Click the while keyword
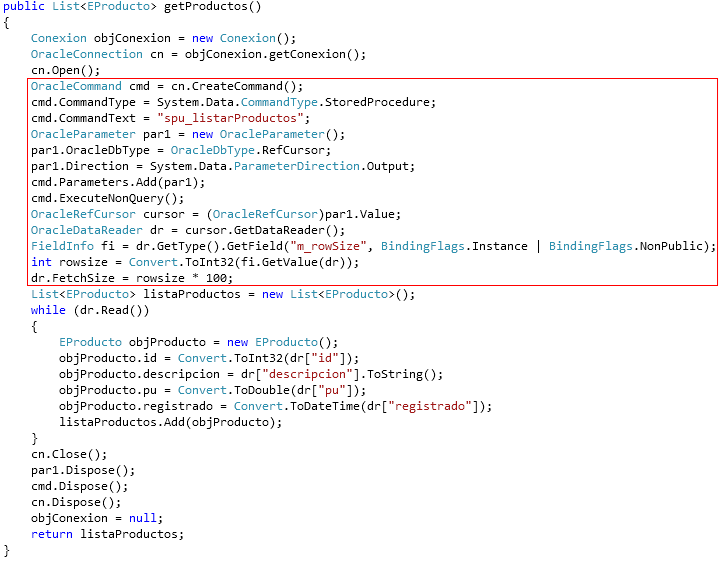 (48, 310)
